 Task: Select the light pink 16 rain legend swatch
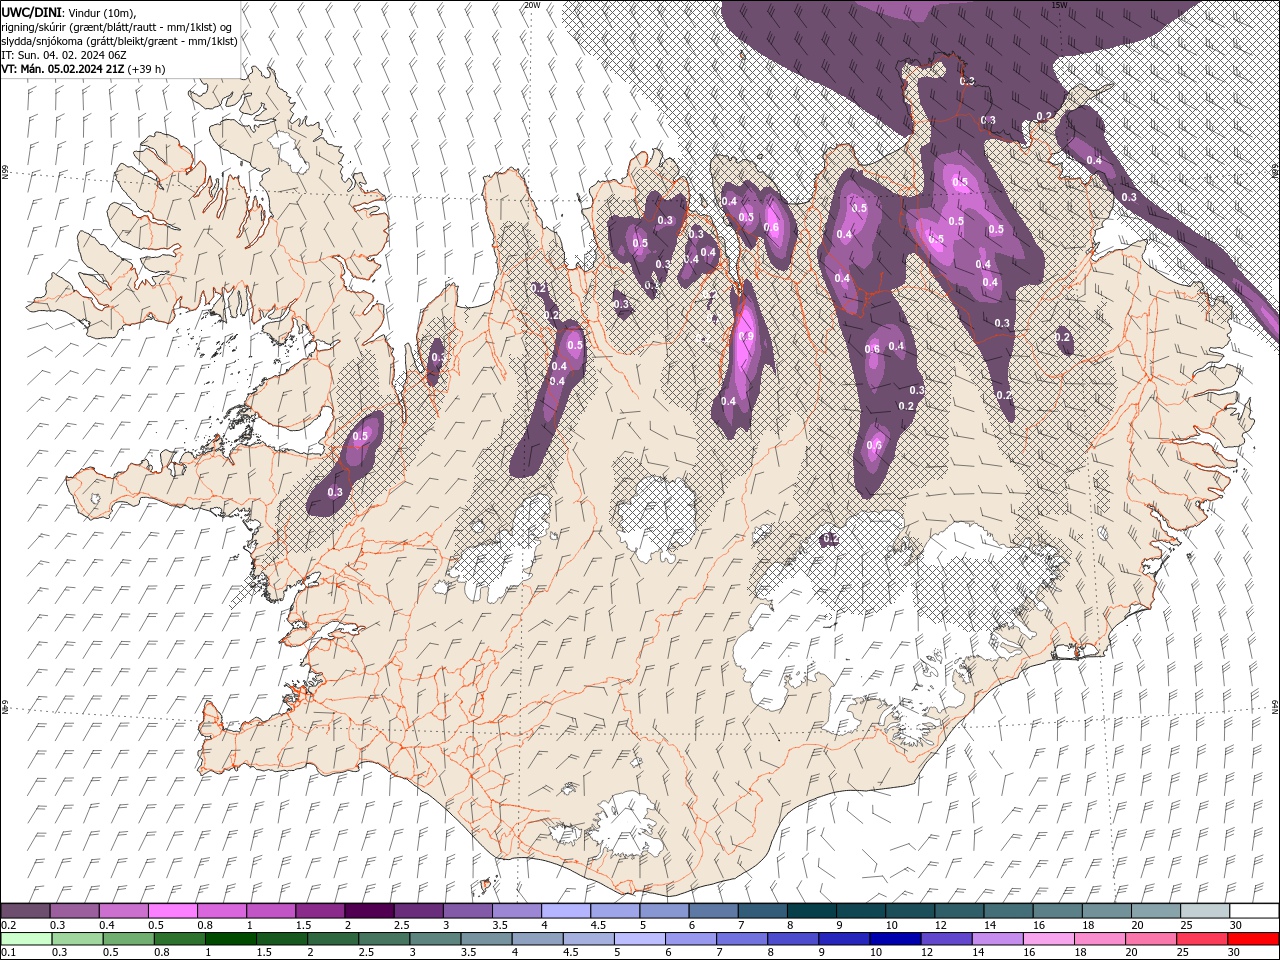[1047, 939]
